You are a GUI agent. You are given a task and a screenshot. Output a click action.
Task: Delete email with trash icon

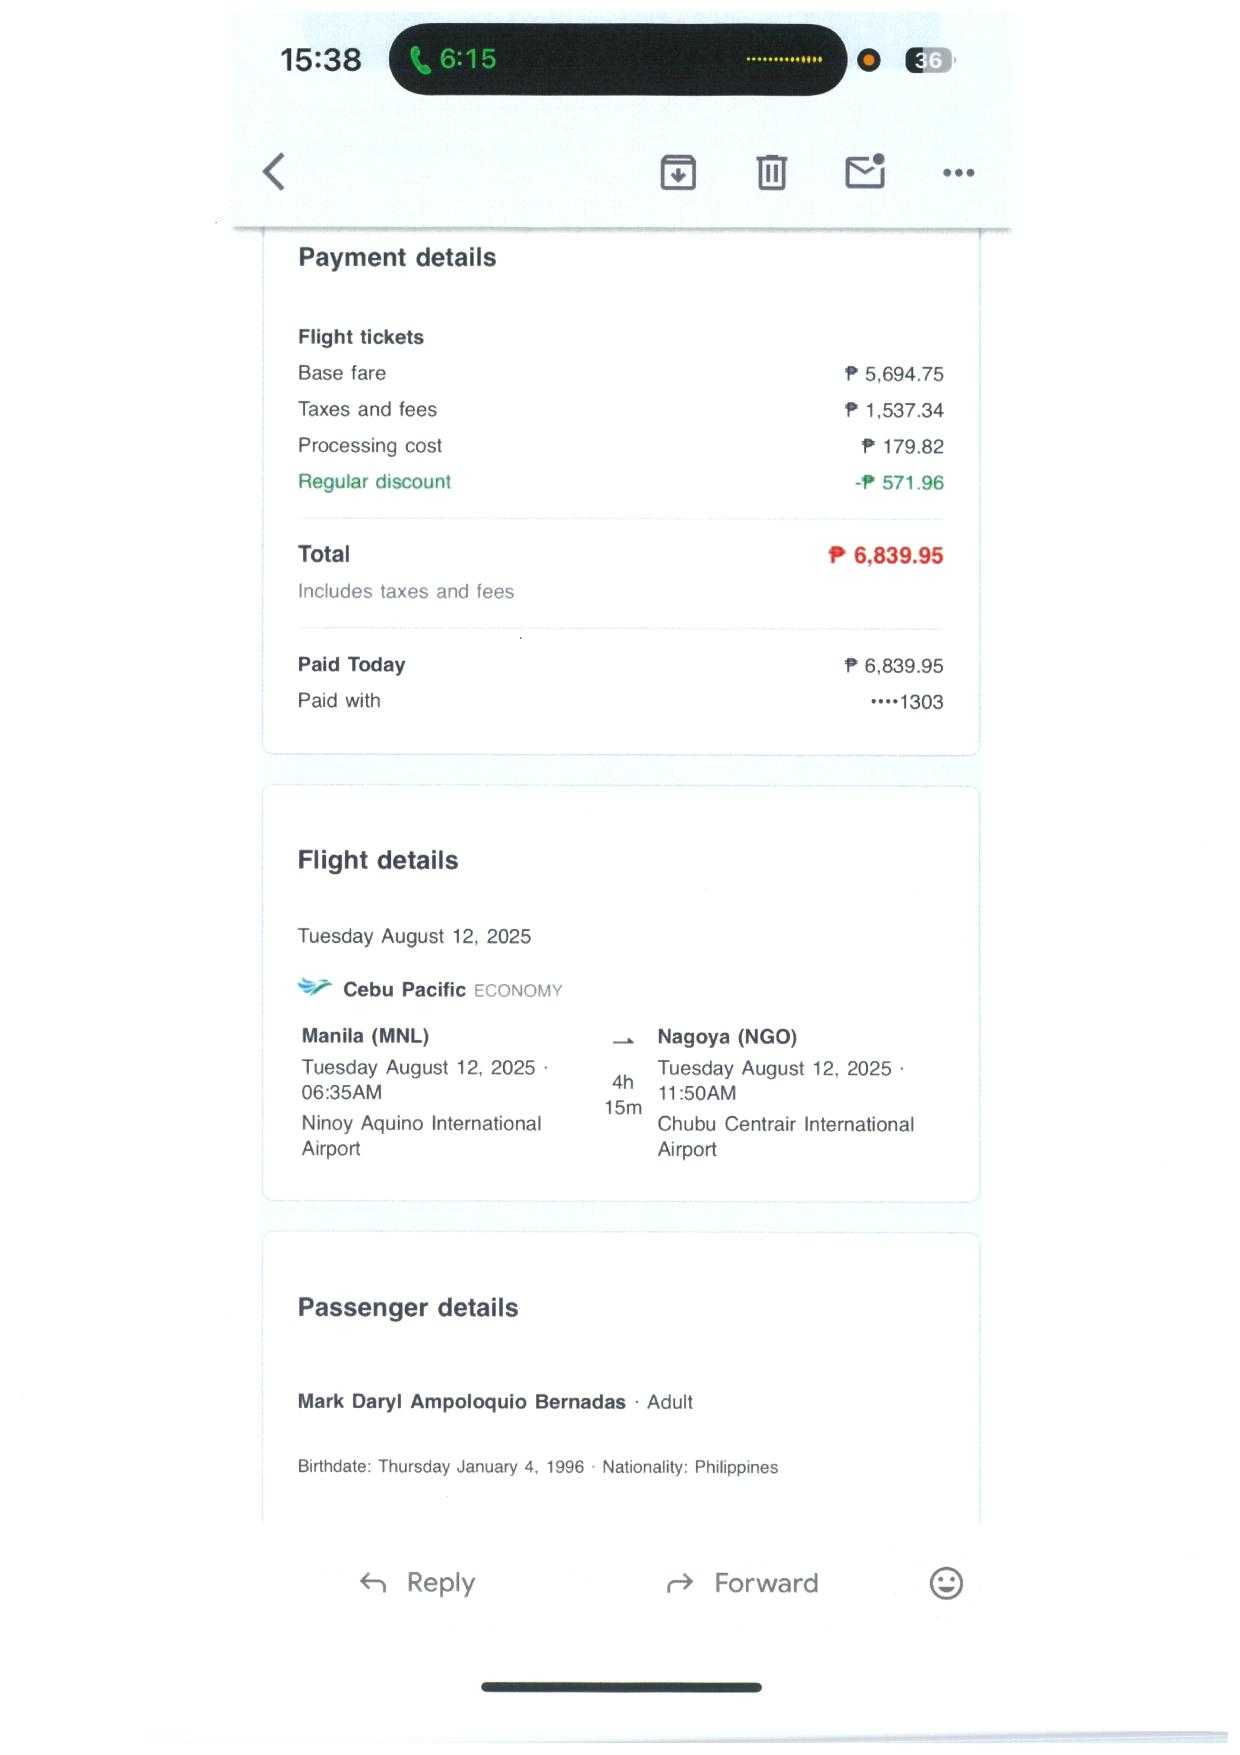771,172
